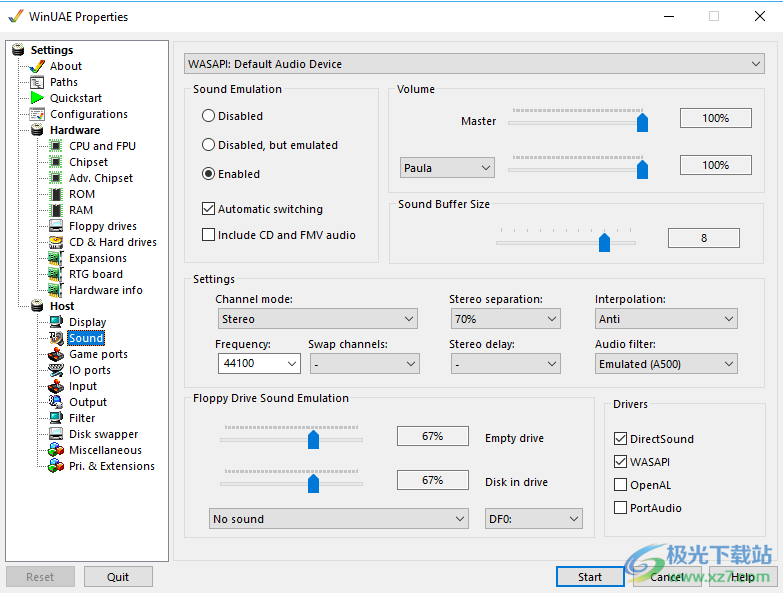Click the Expansions board icon
Image resolution: width=783 pixels, height=593 pixels.
pyautogui.click(x=55, y=258)
